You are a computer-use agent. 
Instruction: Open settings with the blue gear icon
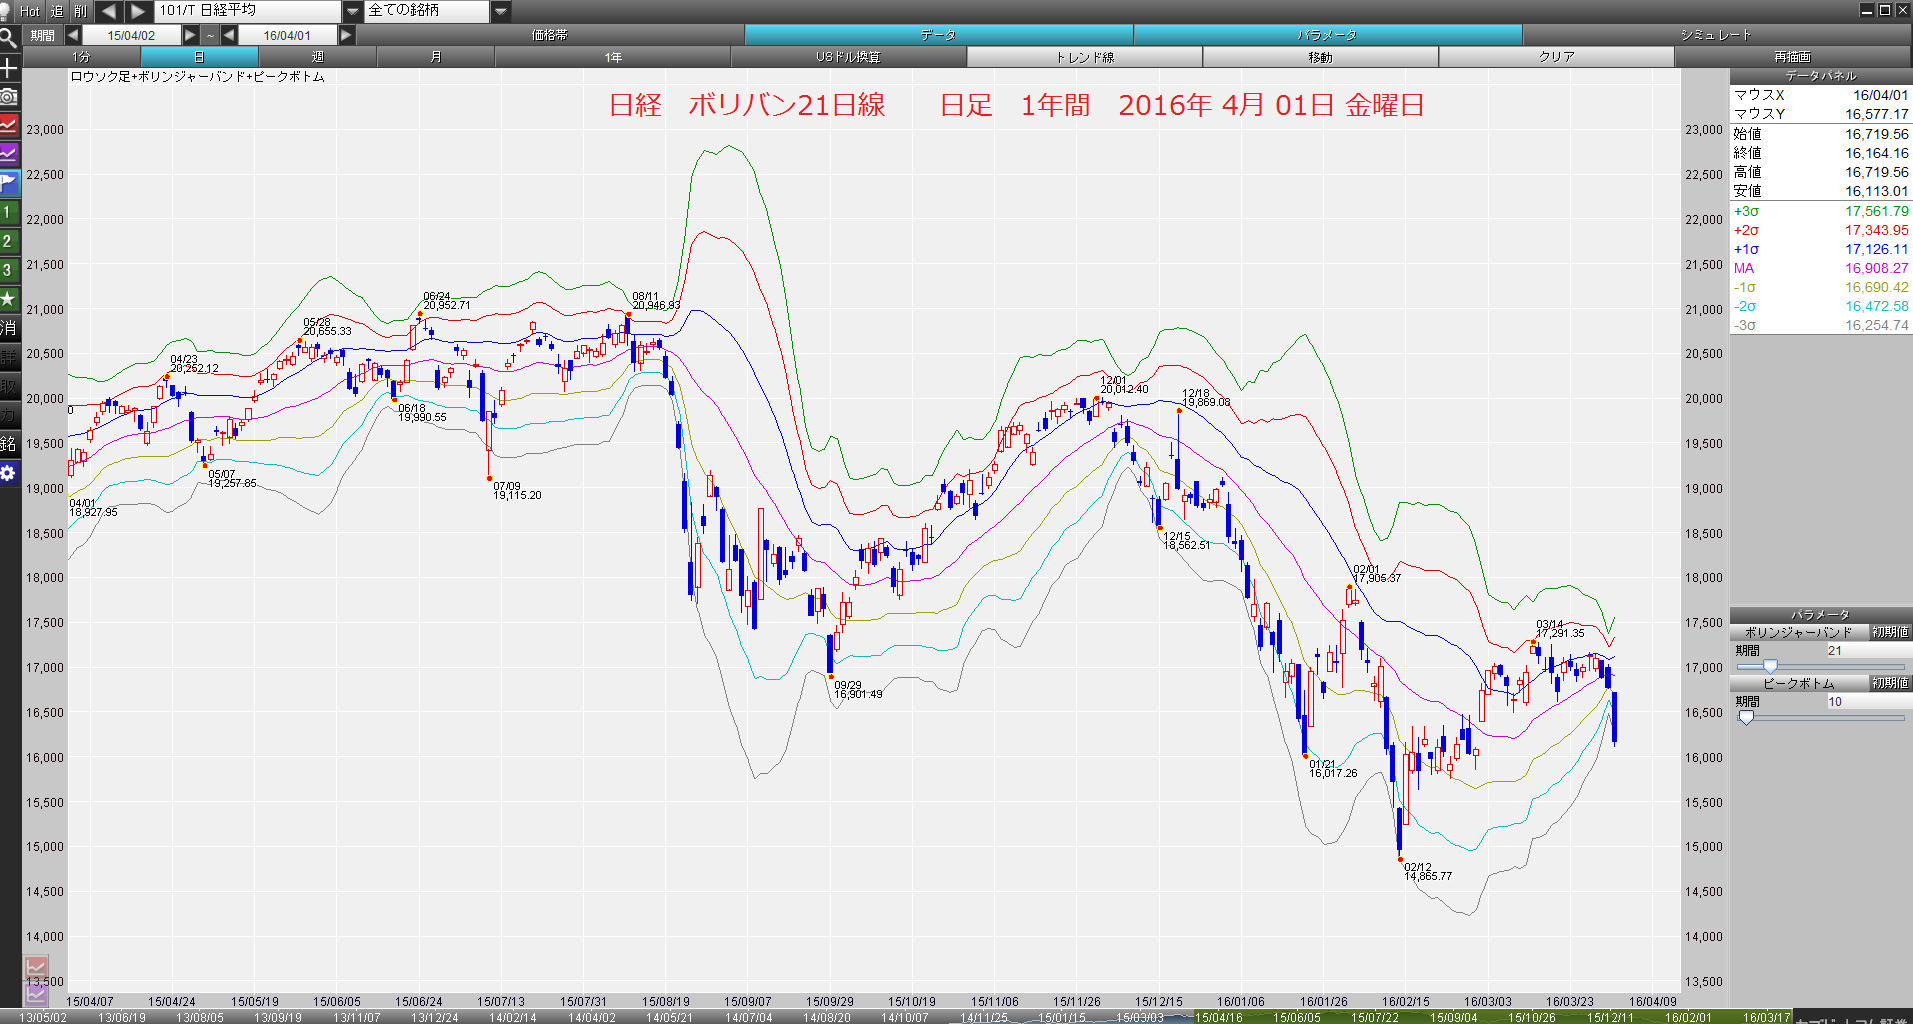coord(9,473)
